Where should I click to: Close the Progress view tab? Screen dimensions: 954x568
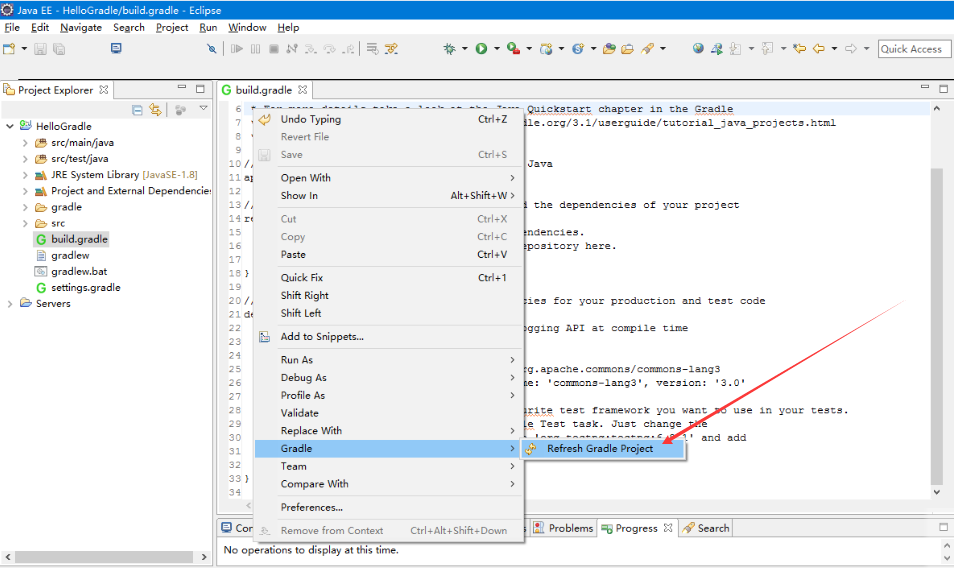[668, 528]
